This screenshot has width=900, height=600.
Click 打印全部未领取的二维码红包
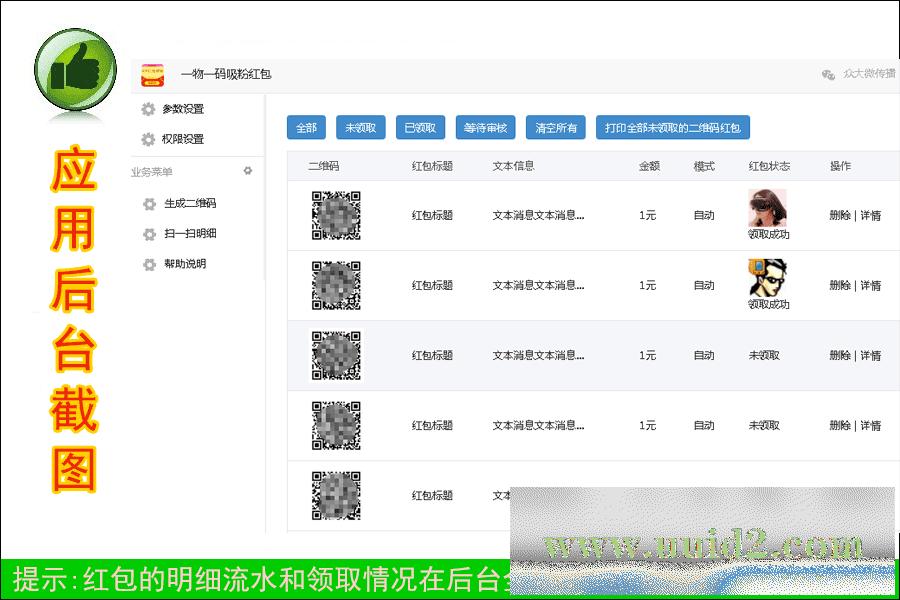tap(672, 128)
